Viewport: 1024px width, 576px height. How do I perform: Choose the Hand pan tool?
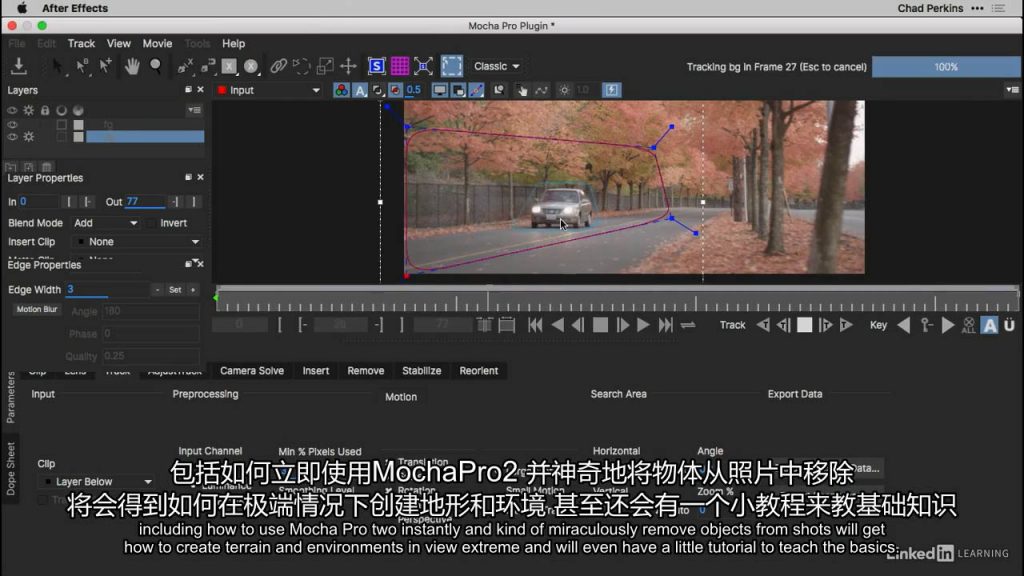point(132,66)
